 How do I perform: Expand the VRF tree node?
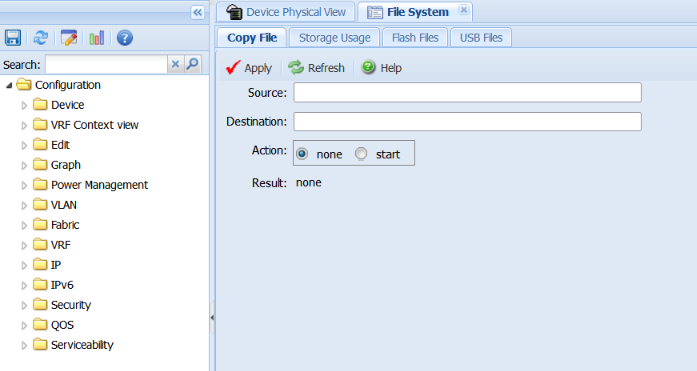click(x=24, y=245)
